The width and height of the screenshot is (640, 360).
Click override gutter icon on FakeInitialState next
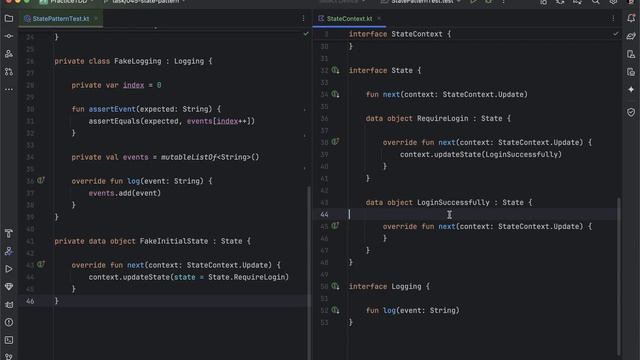coord(41,264)
